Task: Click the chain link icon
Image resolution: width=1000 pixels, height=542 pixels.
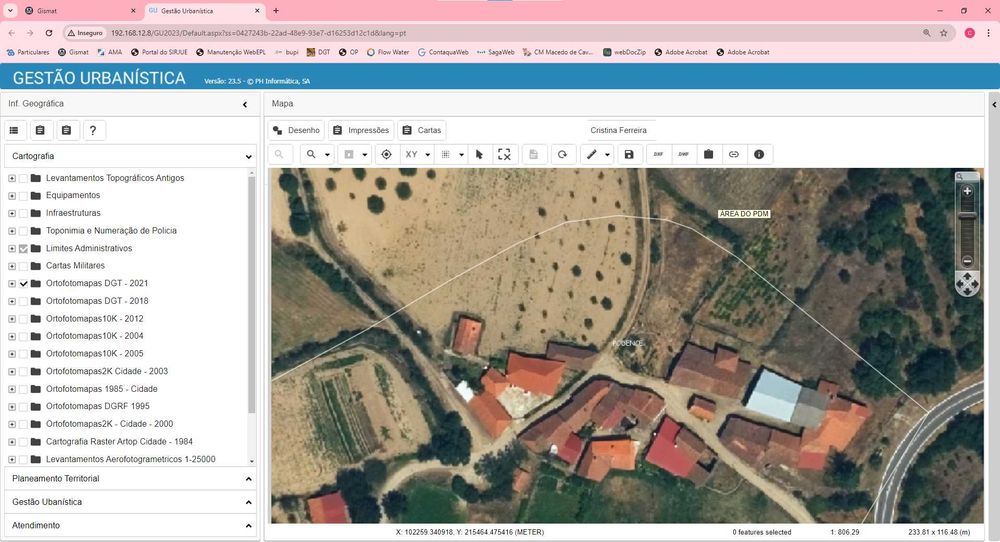Action: tap(734, 154)
